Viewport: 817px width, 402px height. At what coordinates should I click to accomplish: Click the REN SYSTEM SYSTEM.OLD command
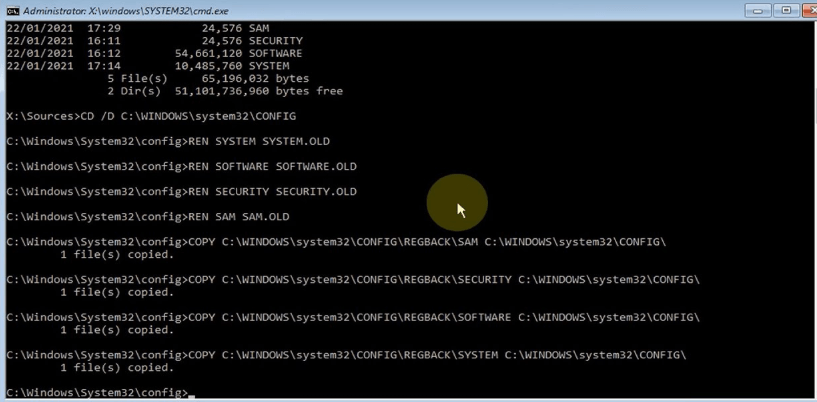click(x=259, y=142)
